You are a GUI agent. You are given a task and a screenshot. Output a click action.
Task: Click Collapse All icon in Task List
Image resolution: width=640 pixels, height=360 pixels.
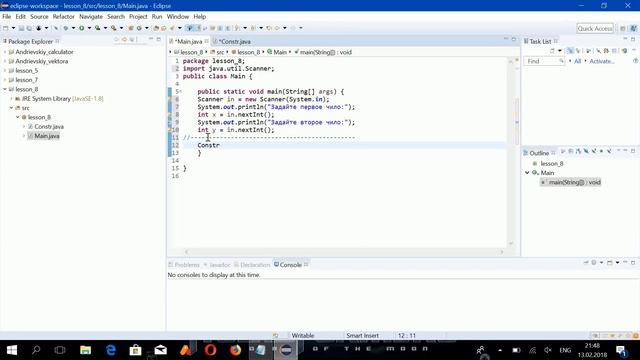(614, 51)
